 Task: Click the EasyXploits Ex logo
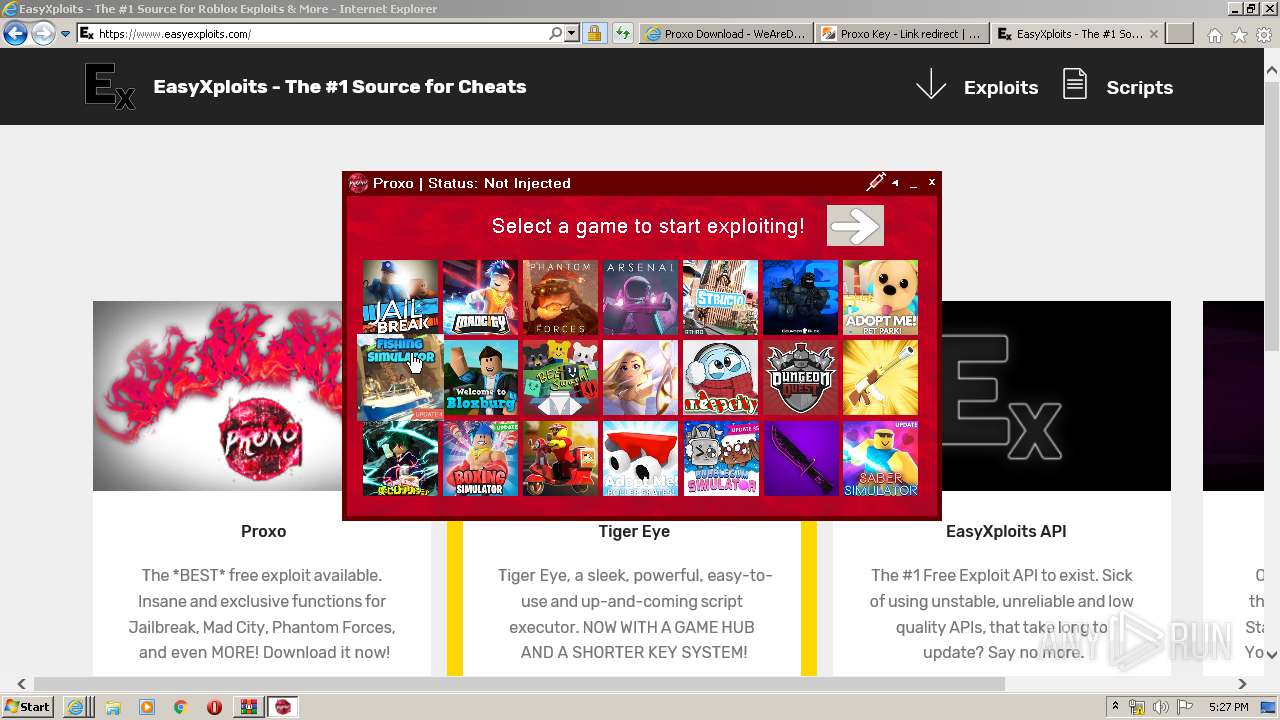(x=109, y=86)
